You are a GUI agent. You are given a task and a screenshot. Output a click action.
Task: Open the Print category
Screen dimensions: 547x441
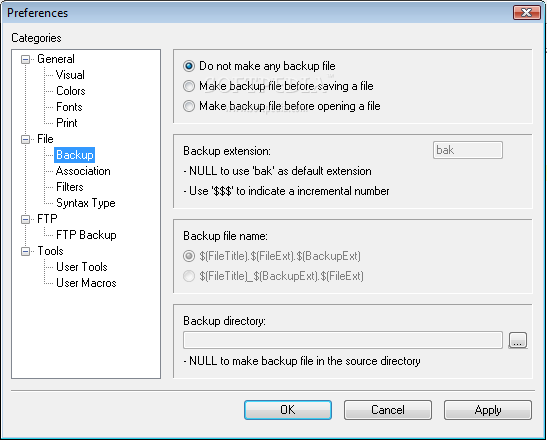[x=67, y=123]
